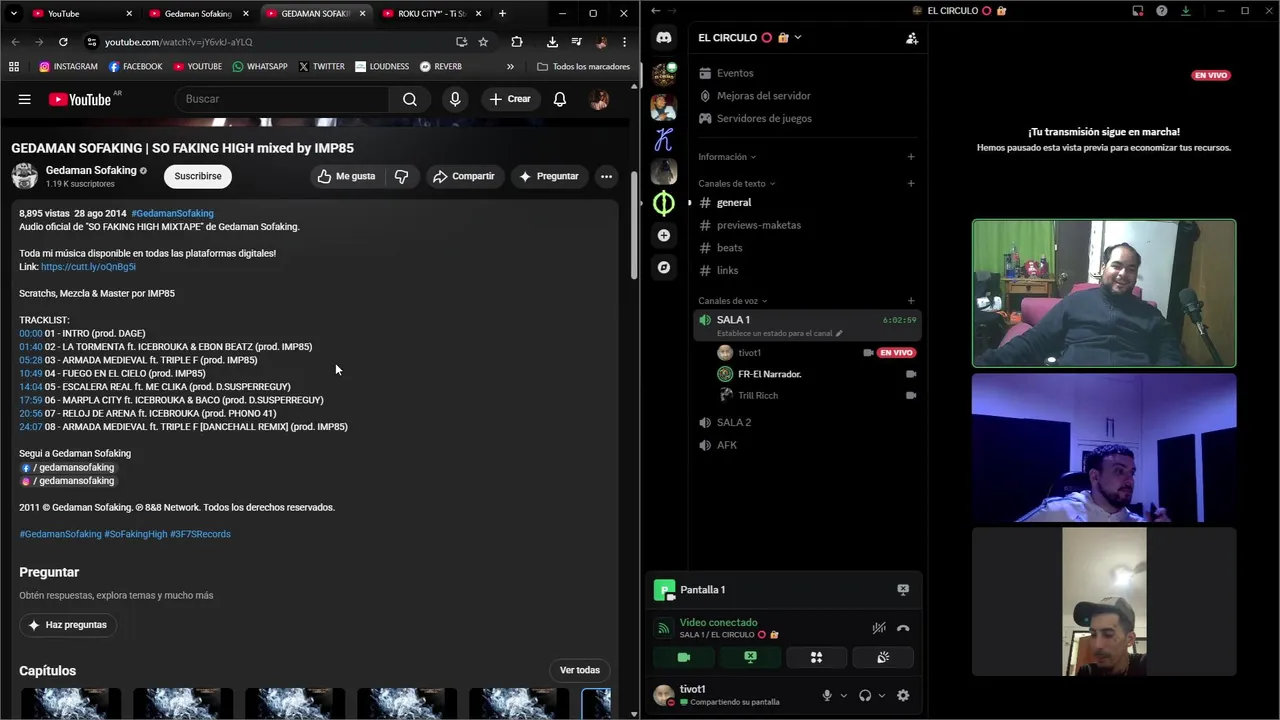Open the previews-maketas channel

coord(807,225)
